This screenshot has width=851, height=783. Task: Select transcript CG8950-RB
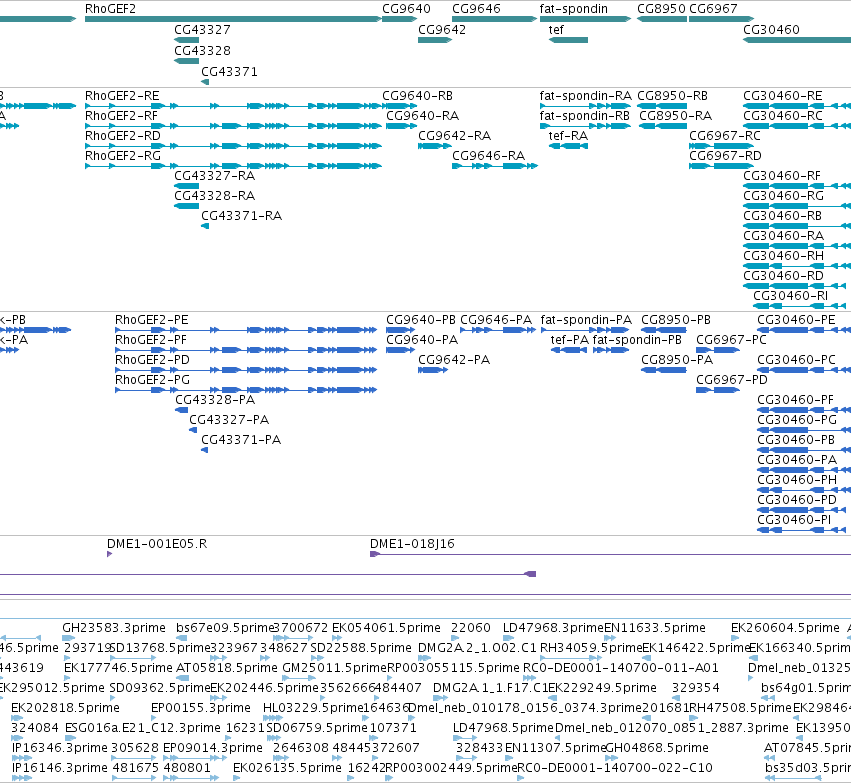tap(672, 96)
